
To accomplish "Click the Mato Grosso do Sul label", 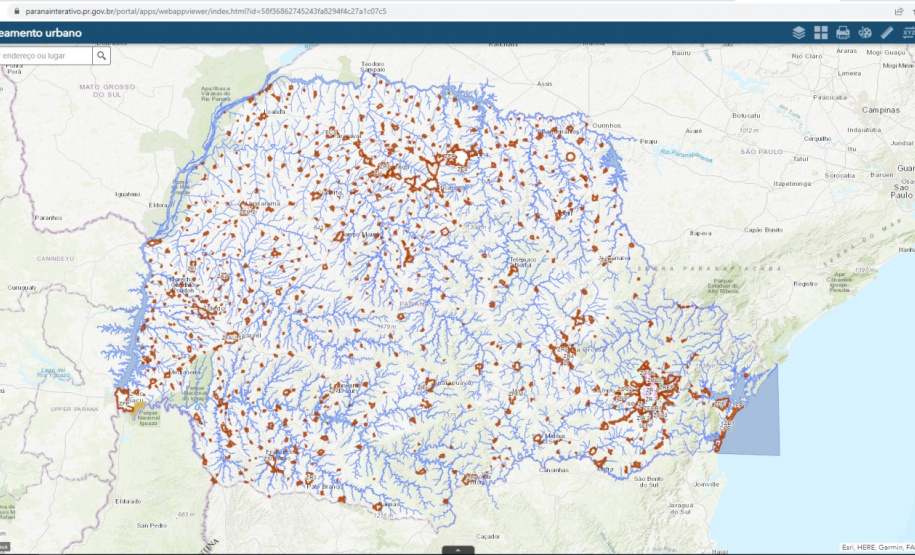I will pyautogui.click(x=107, y=90).
